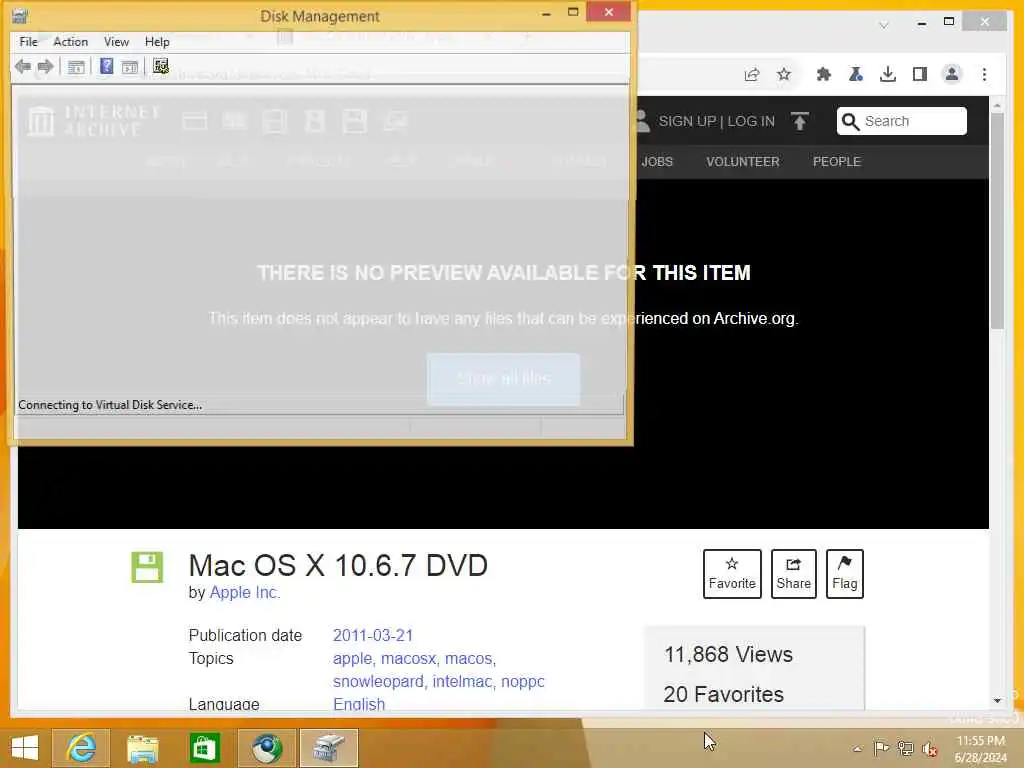The width and height of the screenshot is (1024, 768).
Task: Click the page scrollbar down arrow
Action: 997,701
